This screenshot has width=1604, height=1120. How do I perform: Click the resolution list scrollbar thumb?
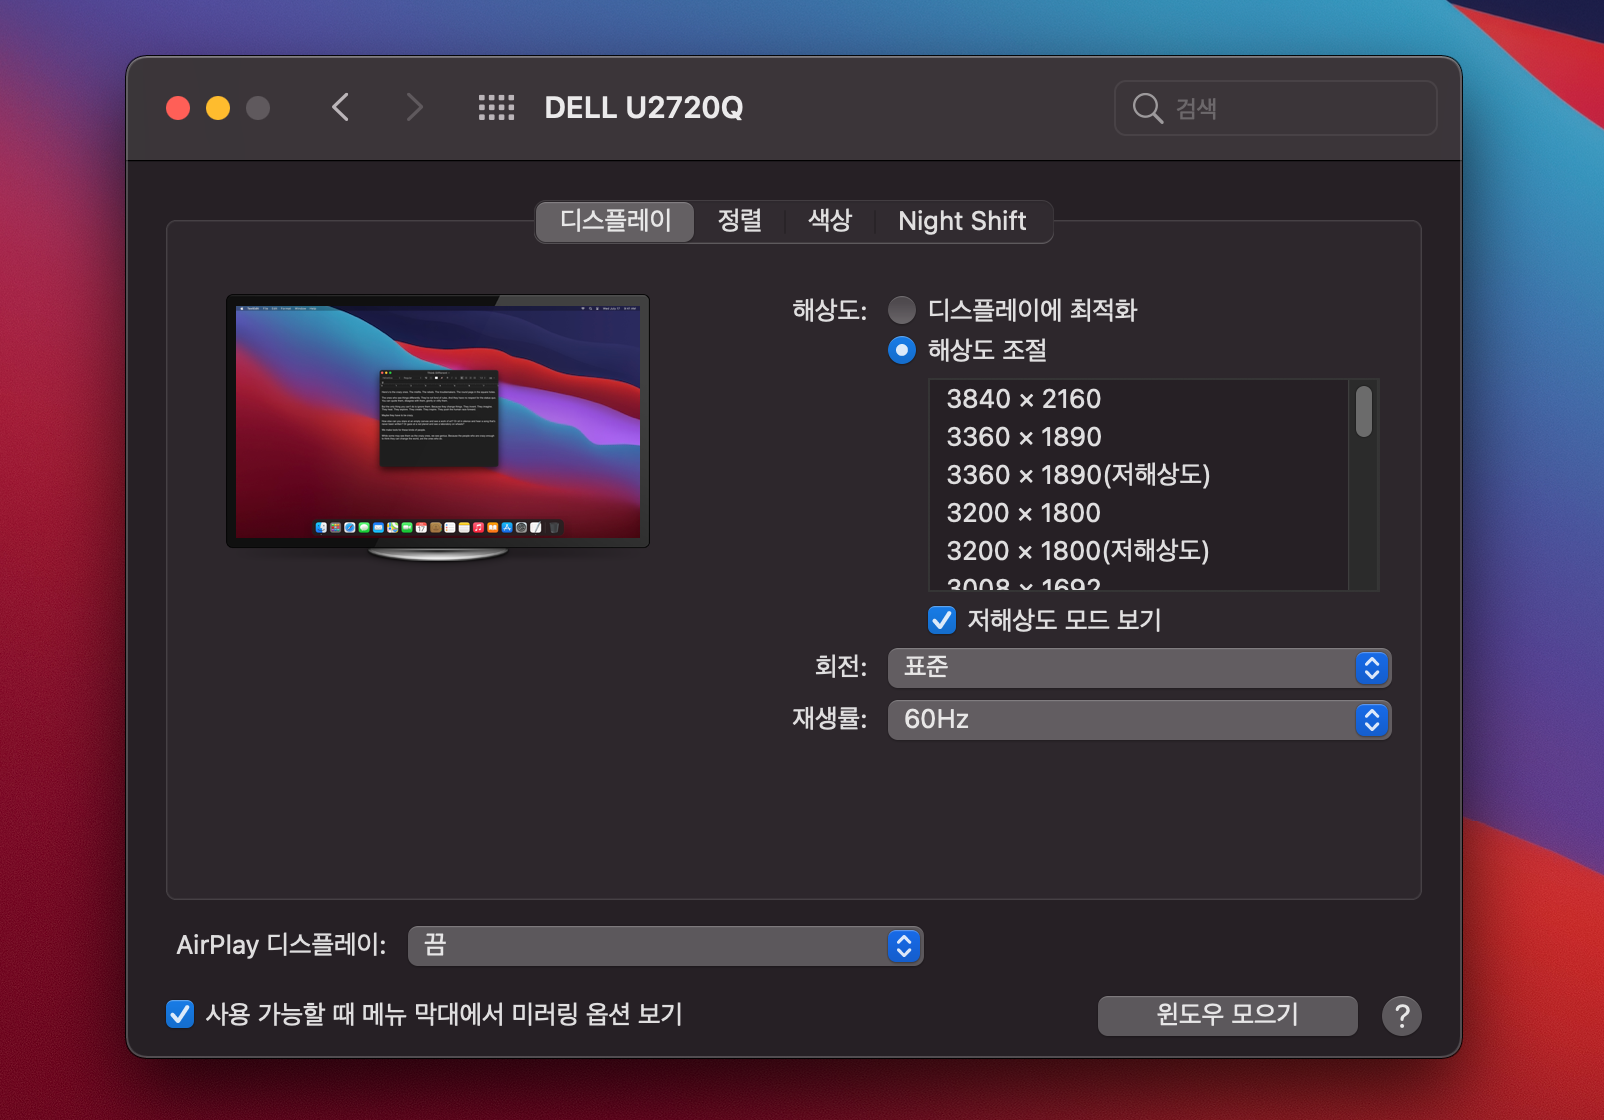pos(1364,412)
